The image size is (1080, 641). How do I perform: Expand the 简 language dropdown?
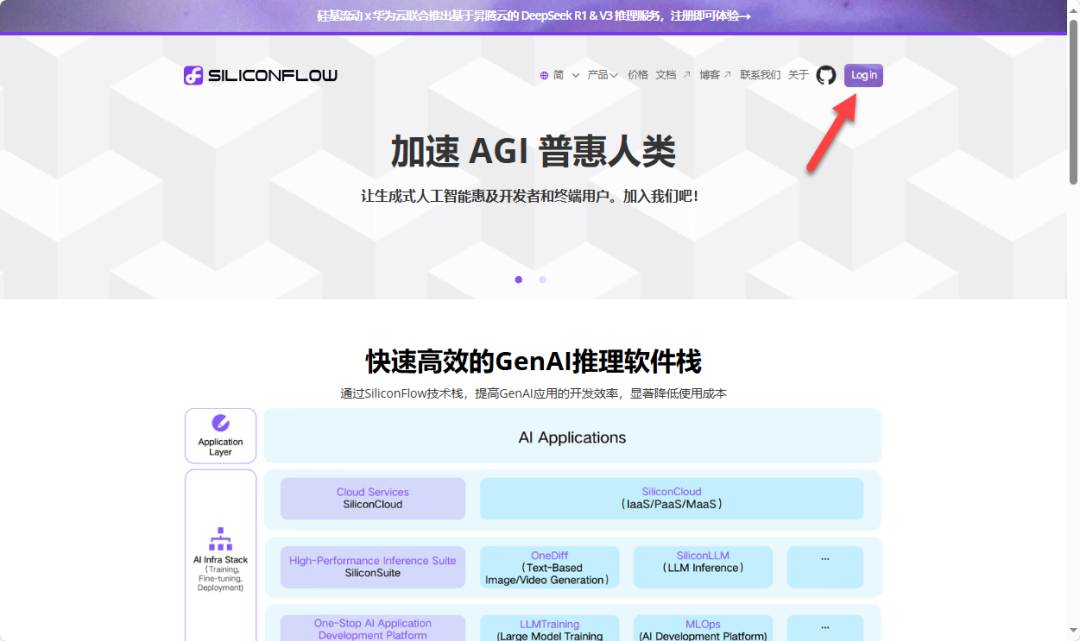(x=566, y=75)
